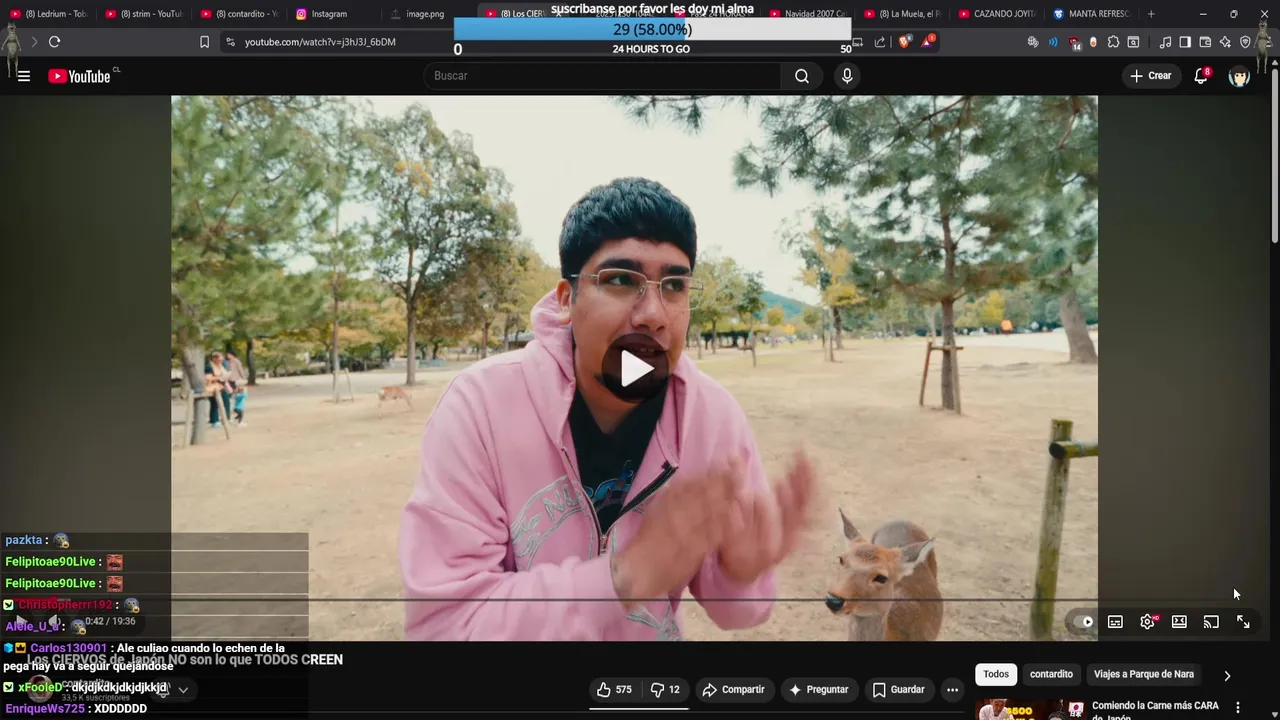1280x720 pixels.
Task: Open the more actions three-dot menu
Action: tap(952, 690)
